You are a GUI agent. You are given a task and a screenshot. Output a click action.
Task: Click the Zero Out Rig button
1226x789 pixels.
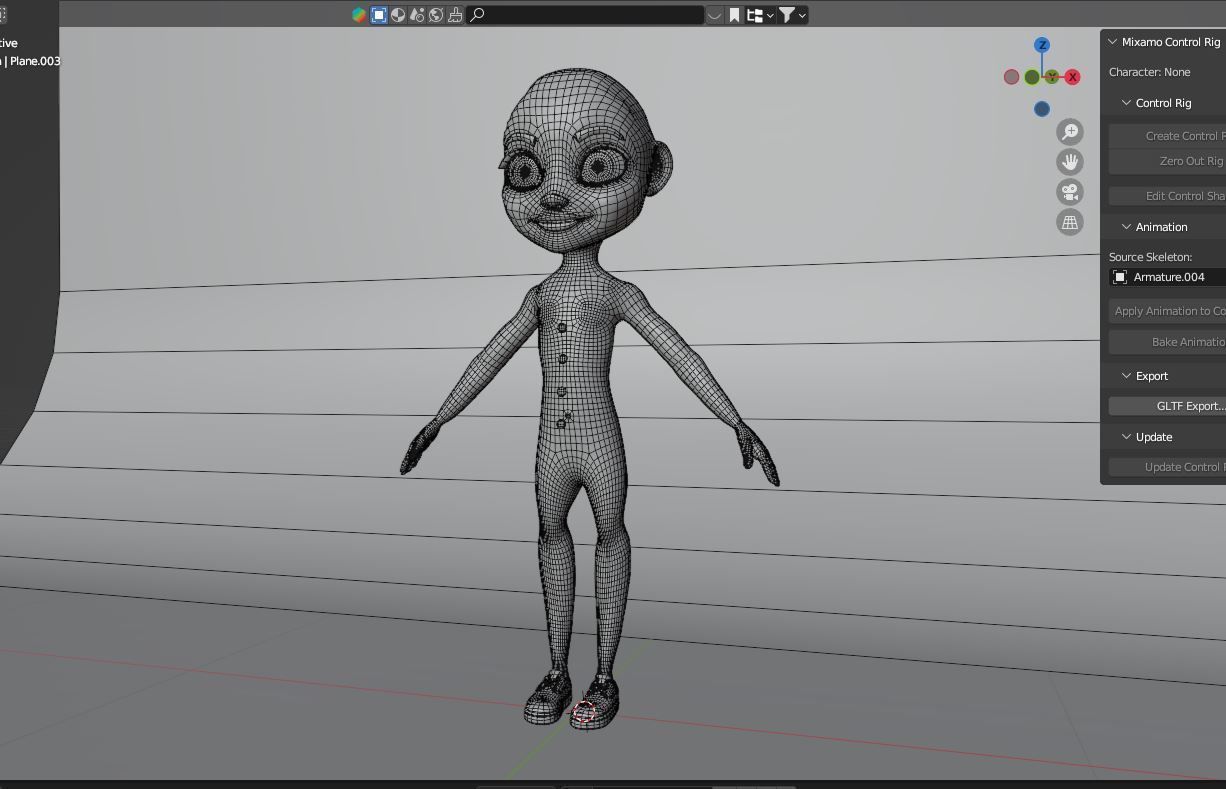coord(1168,161)
